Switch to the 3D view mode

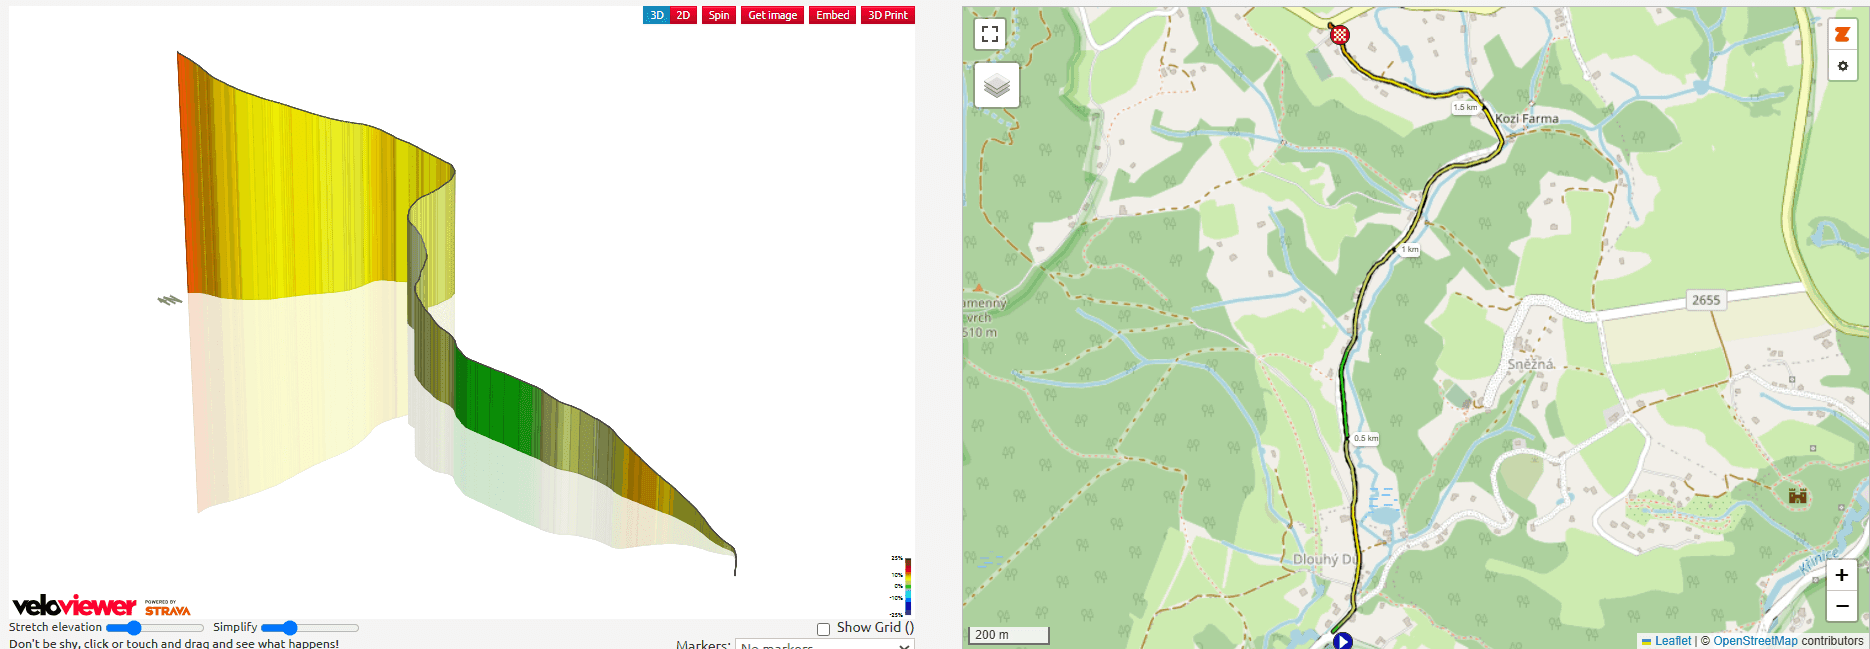(656, 15)
